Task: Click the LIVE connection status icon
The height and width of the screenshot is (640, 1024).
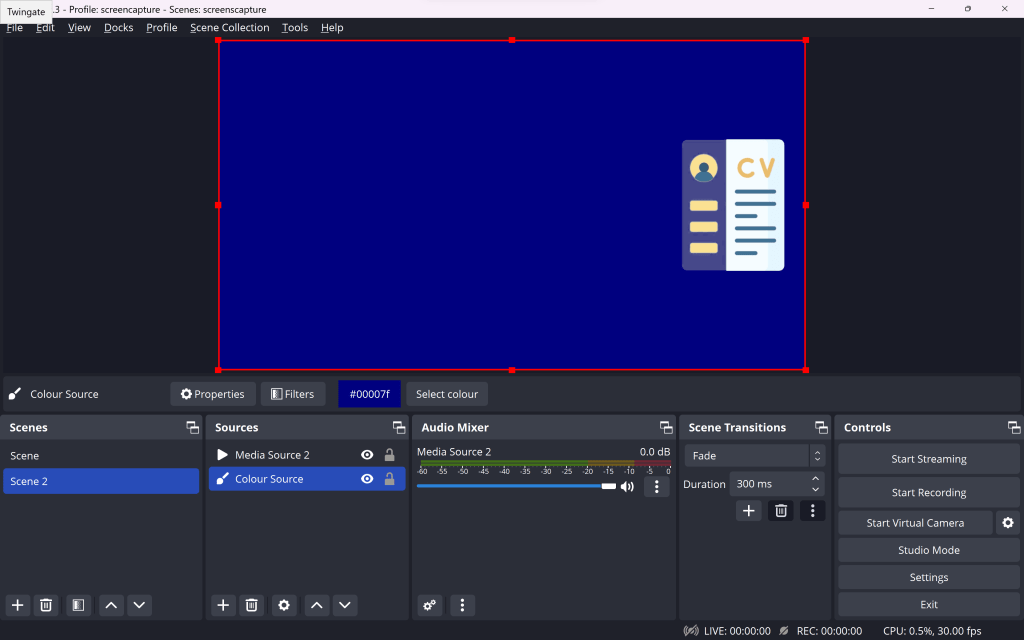Action: [690, 631]
